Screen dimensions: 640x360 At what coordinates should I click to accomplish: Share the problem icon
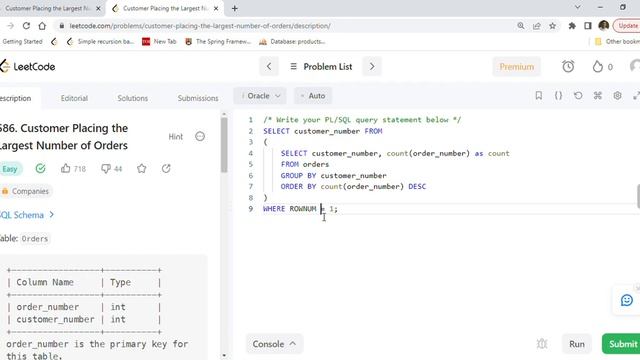(166, 169)
